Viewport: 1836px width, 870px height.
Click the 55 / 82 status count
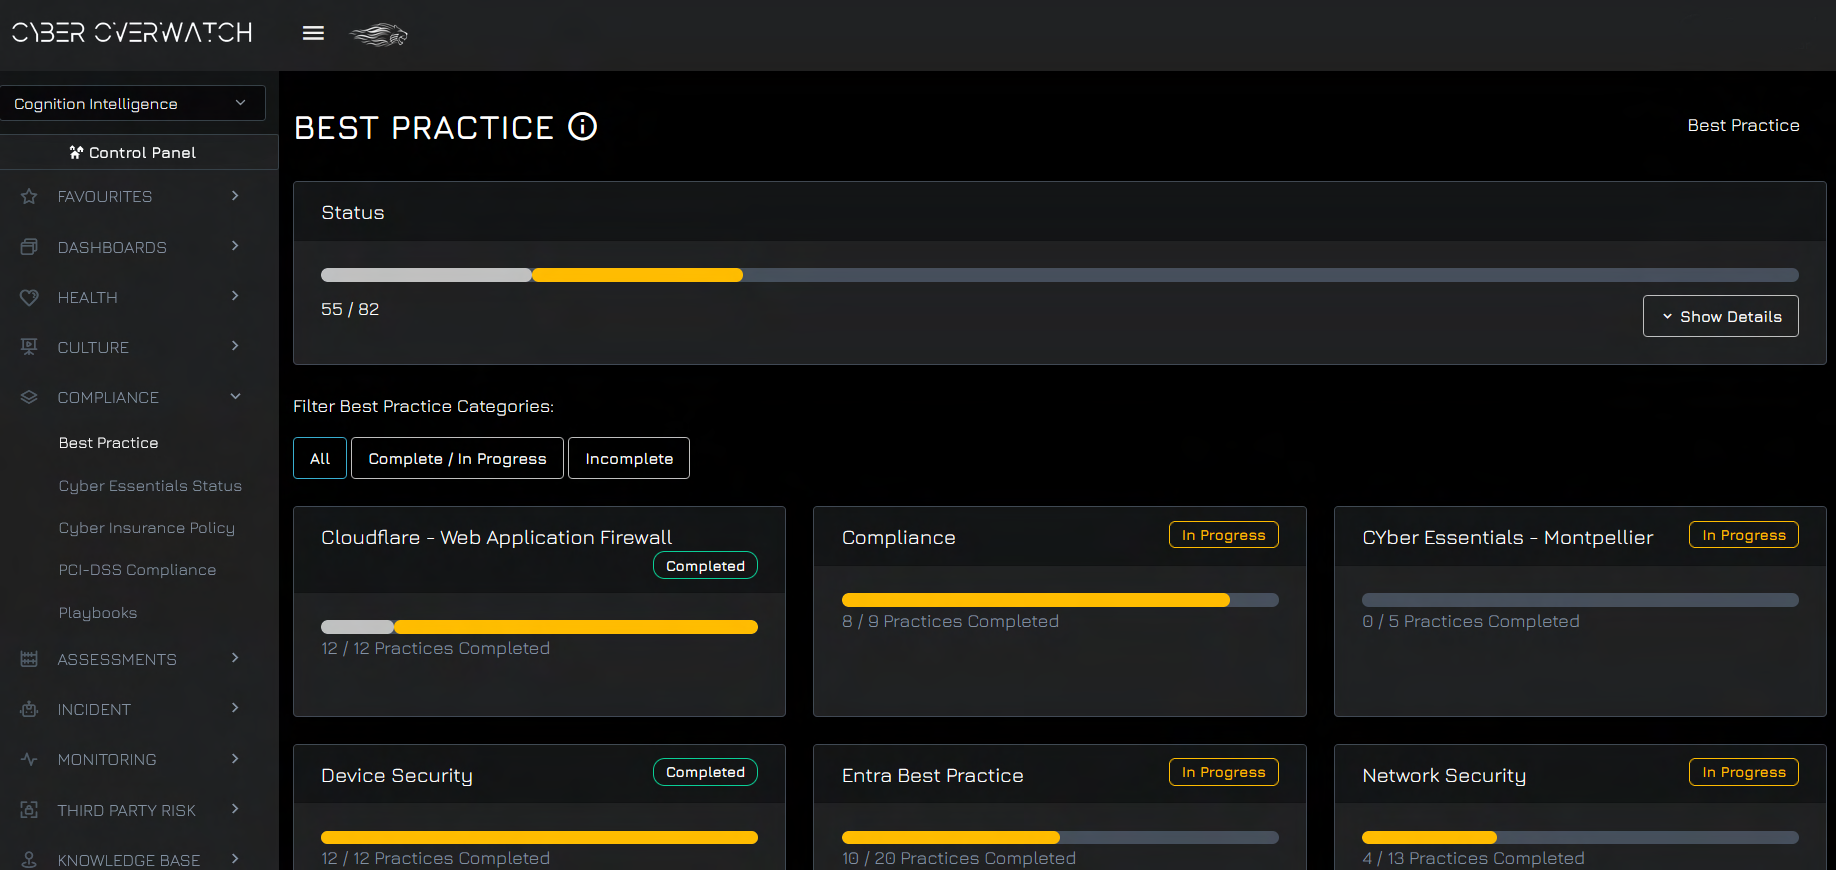[x=350, y=310]
